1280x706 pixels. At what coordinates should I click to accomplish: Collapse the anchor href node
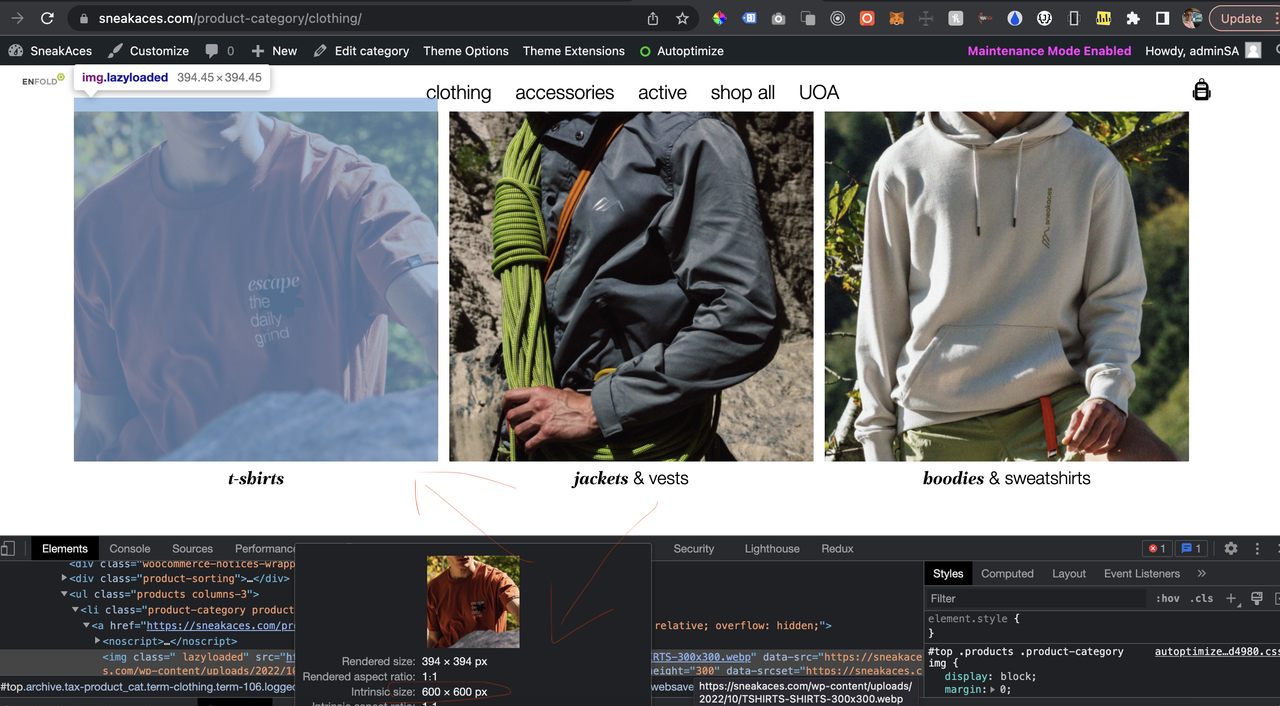click(x=87, y=626)
